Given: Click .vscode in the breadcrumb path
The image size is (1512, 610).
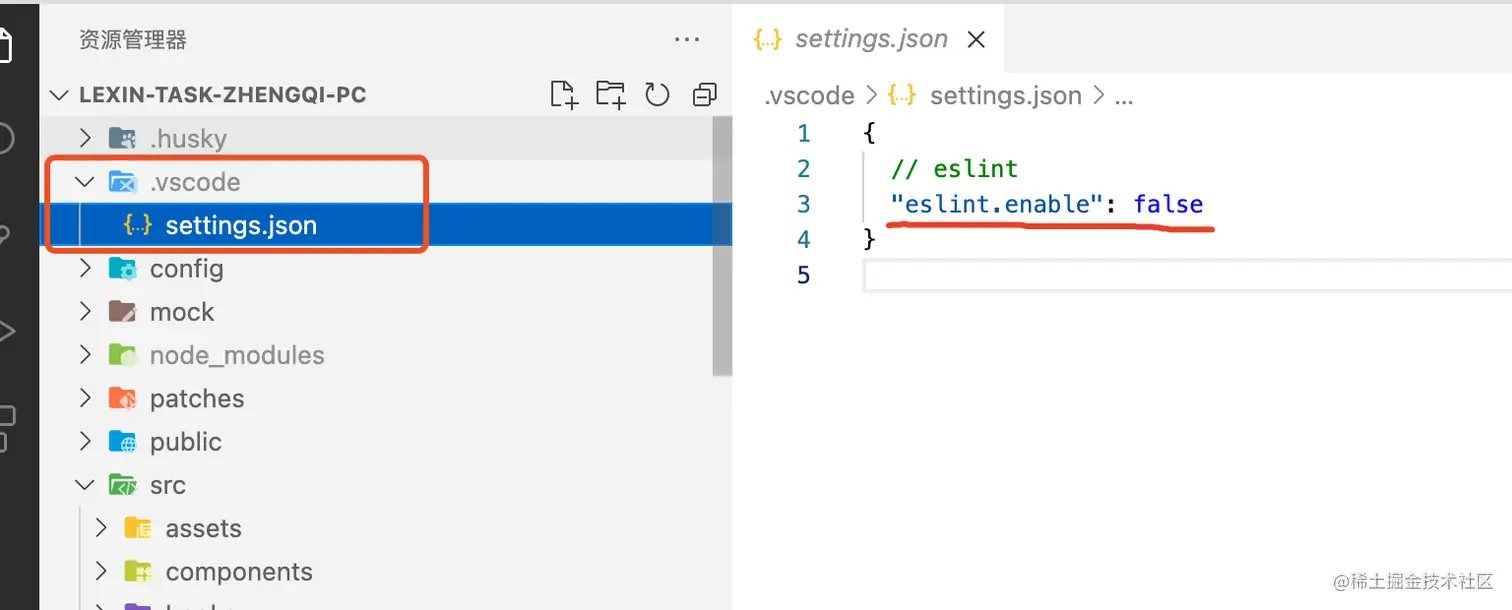Looking at the screenshot, I should [809, 96].
